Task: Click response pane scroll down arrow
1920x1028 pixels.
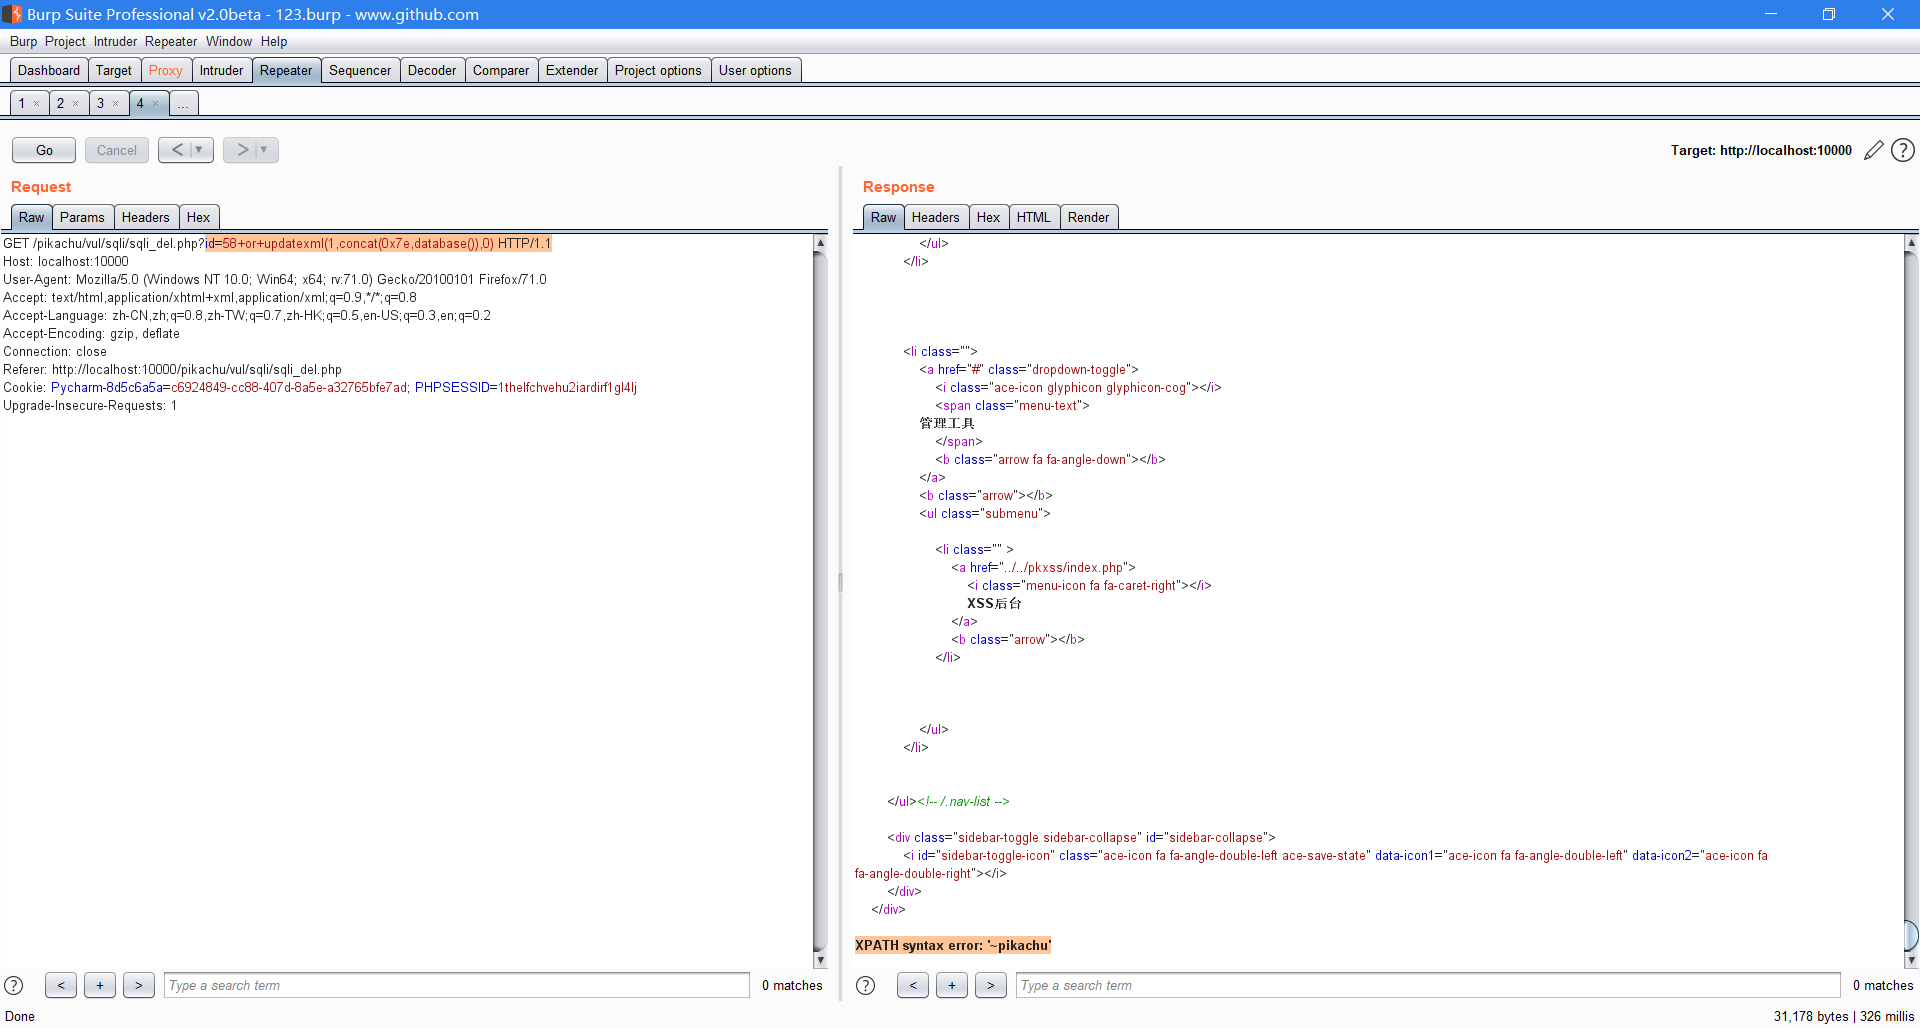Action: (x=1911, y=960)
